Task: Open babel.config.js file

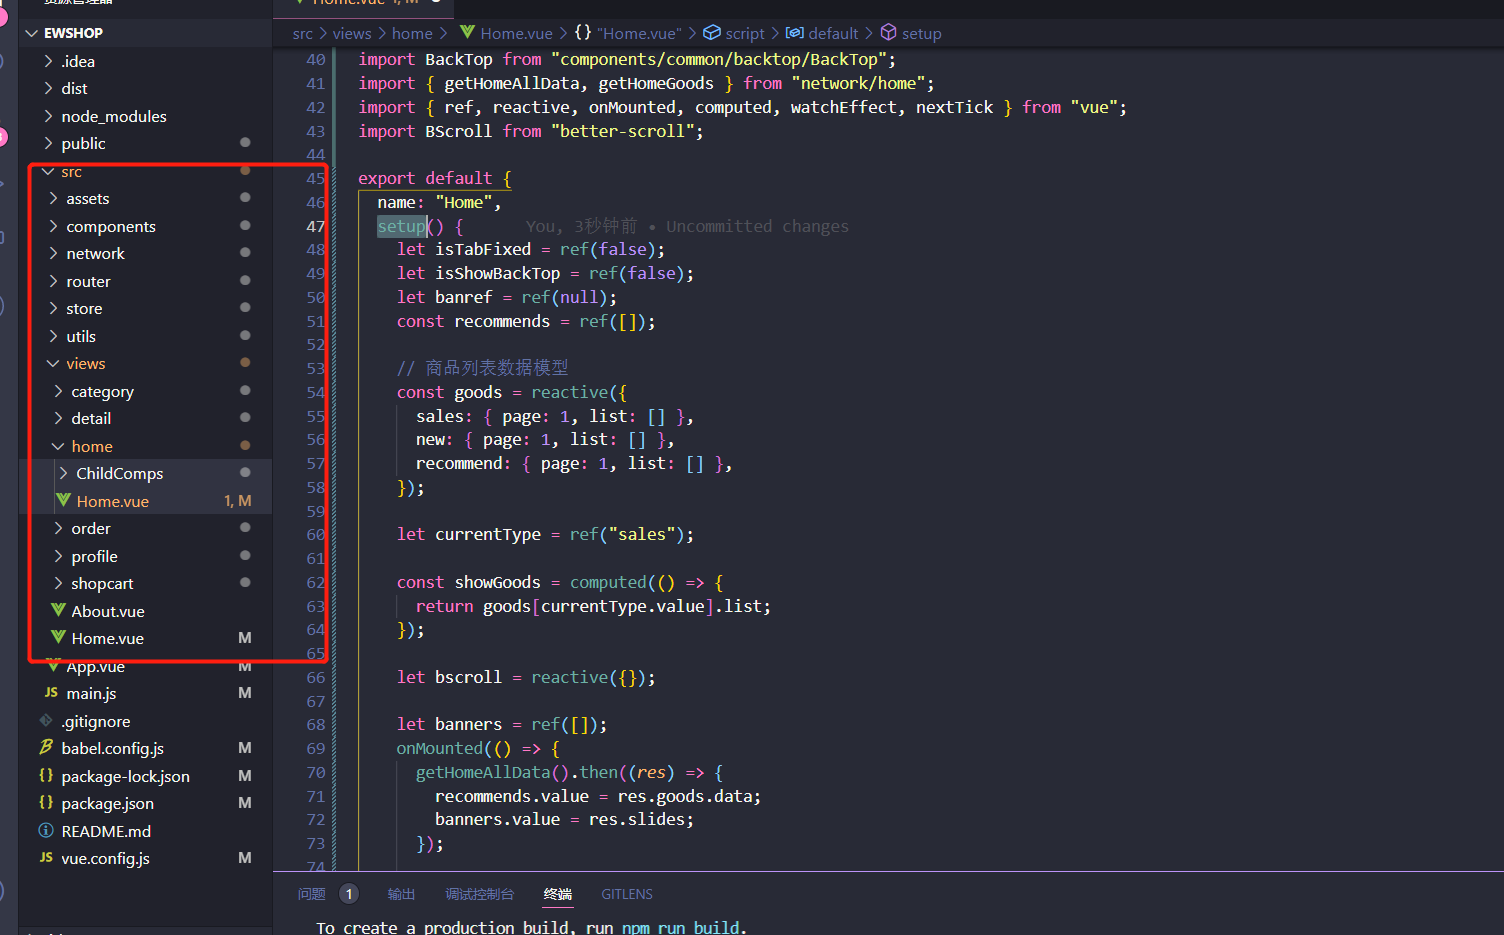Action: (x=112, y=749)
